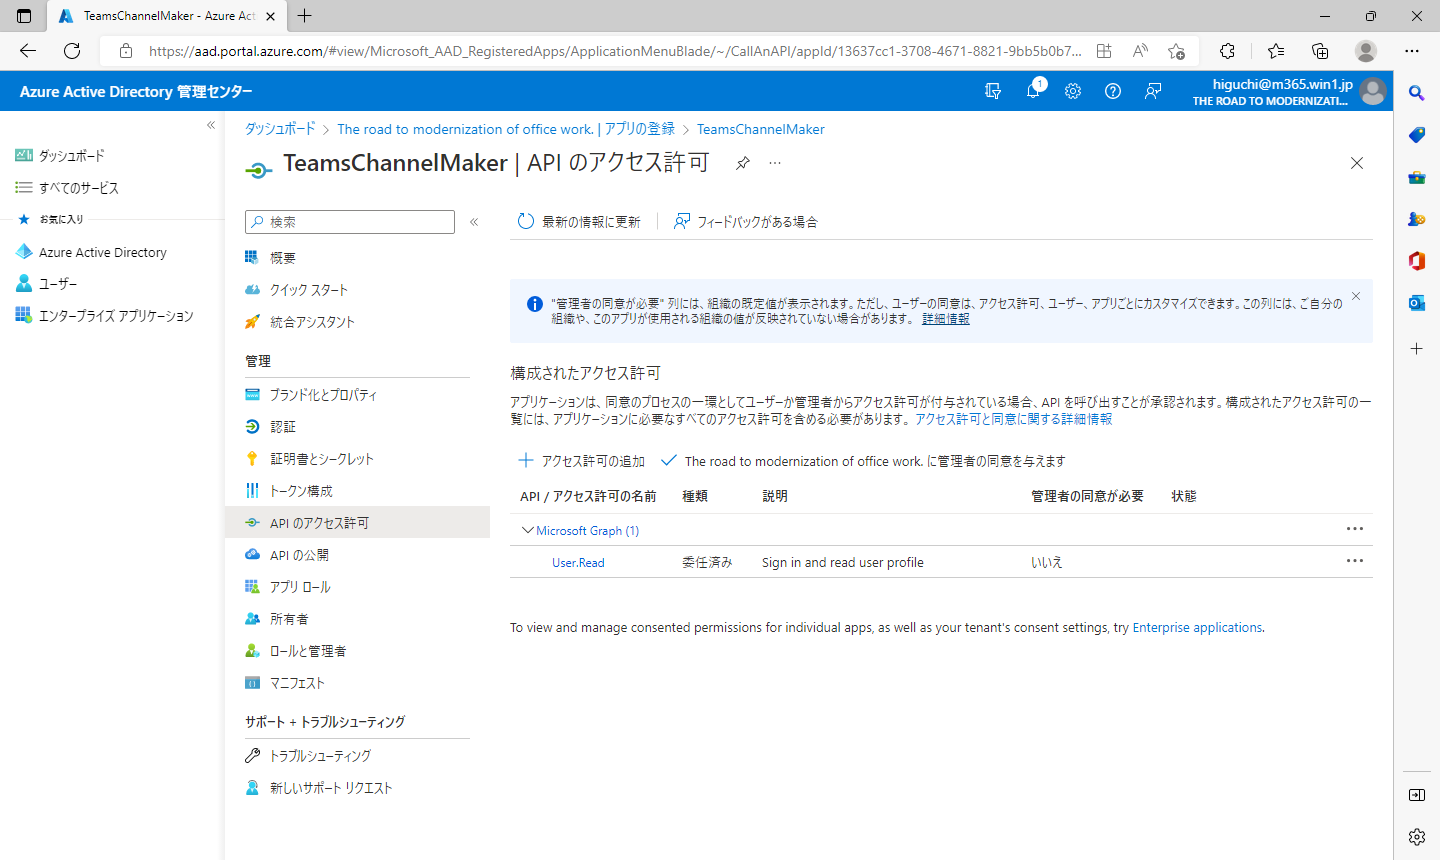Open a new browser tab
1440x860 pixels.
point(305,16)
